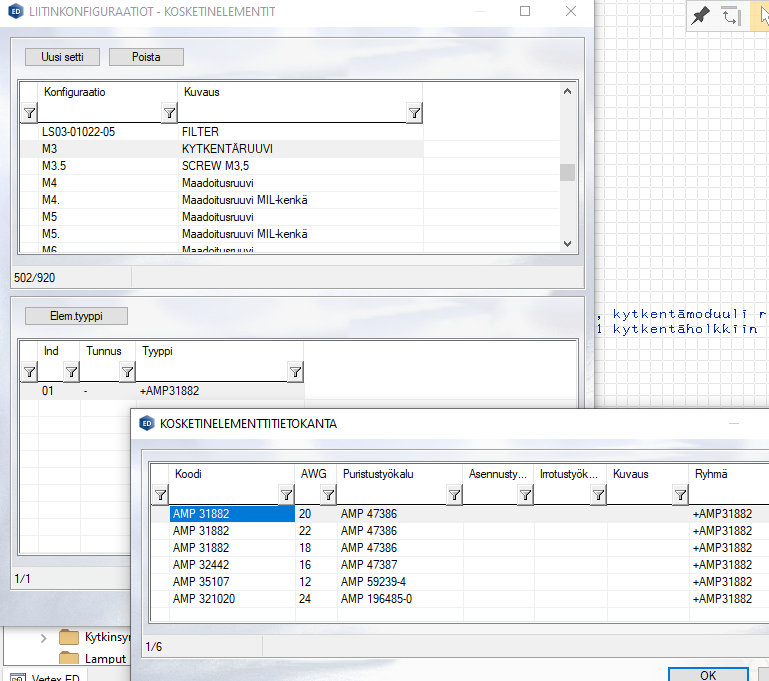The image size is (769, 681).
Task: Click the pin icon in floating toolbar
Action: click(701, 15)
